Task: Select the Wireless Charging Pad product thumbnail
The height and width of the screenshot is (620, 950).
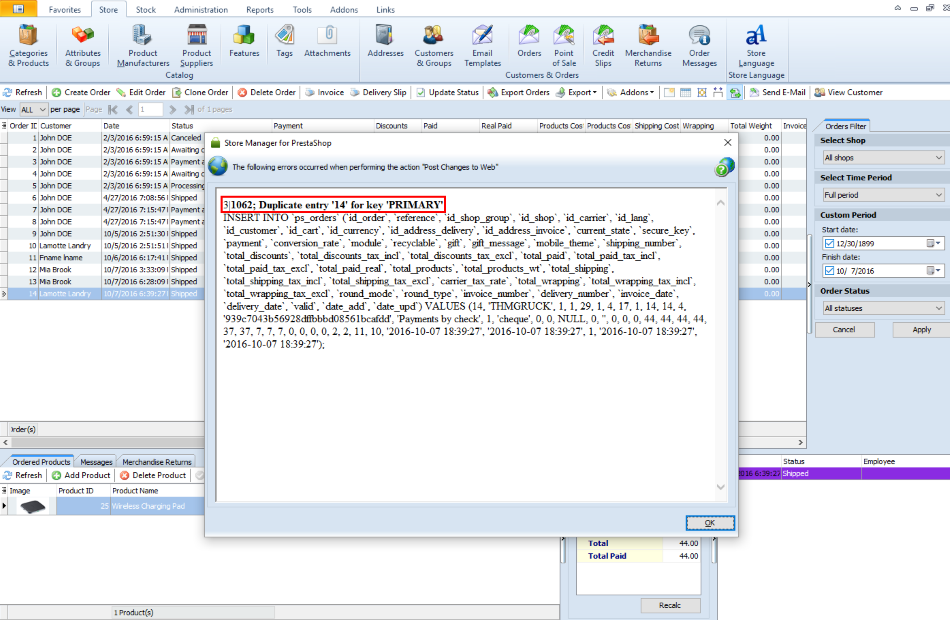Action: pos(32,506)
